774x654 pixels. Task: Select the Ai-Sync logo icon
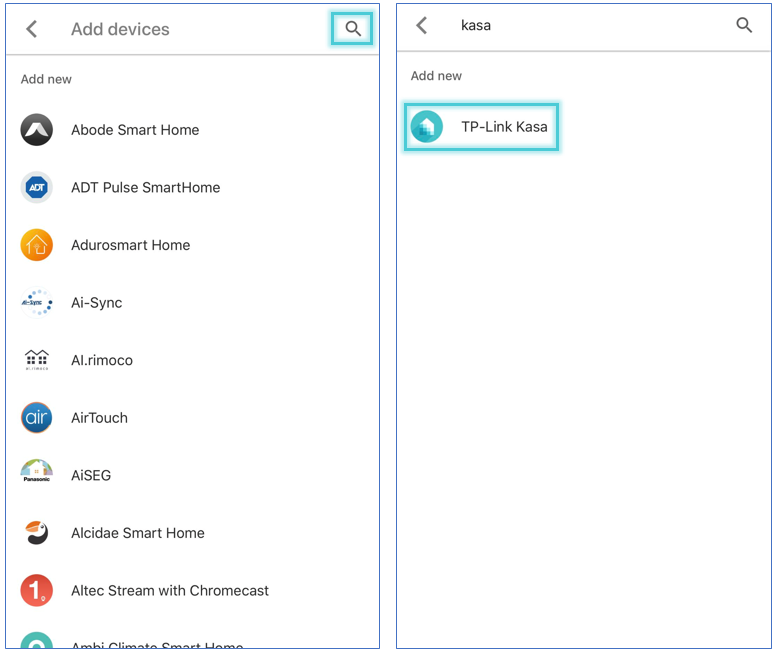37,303
